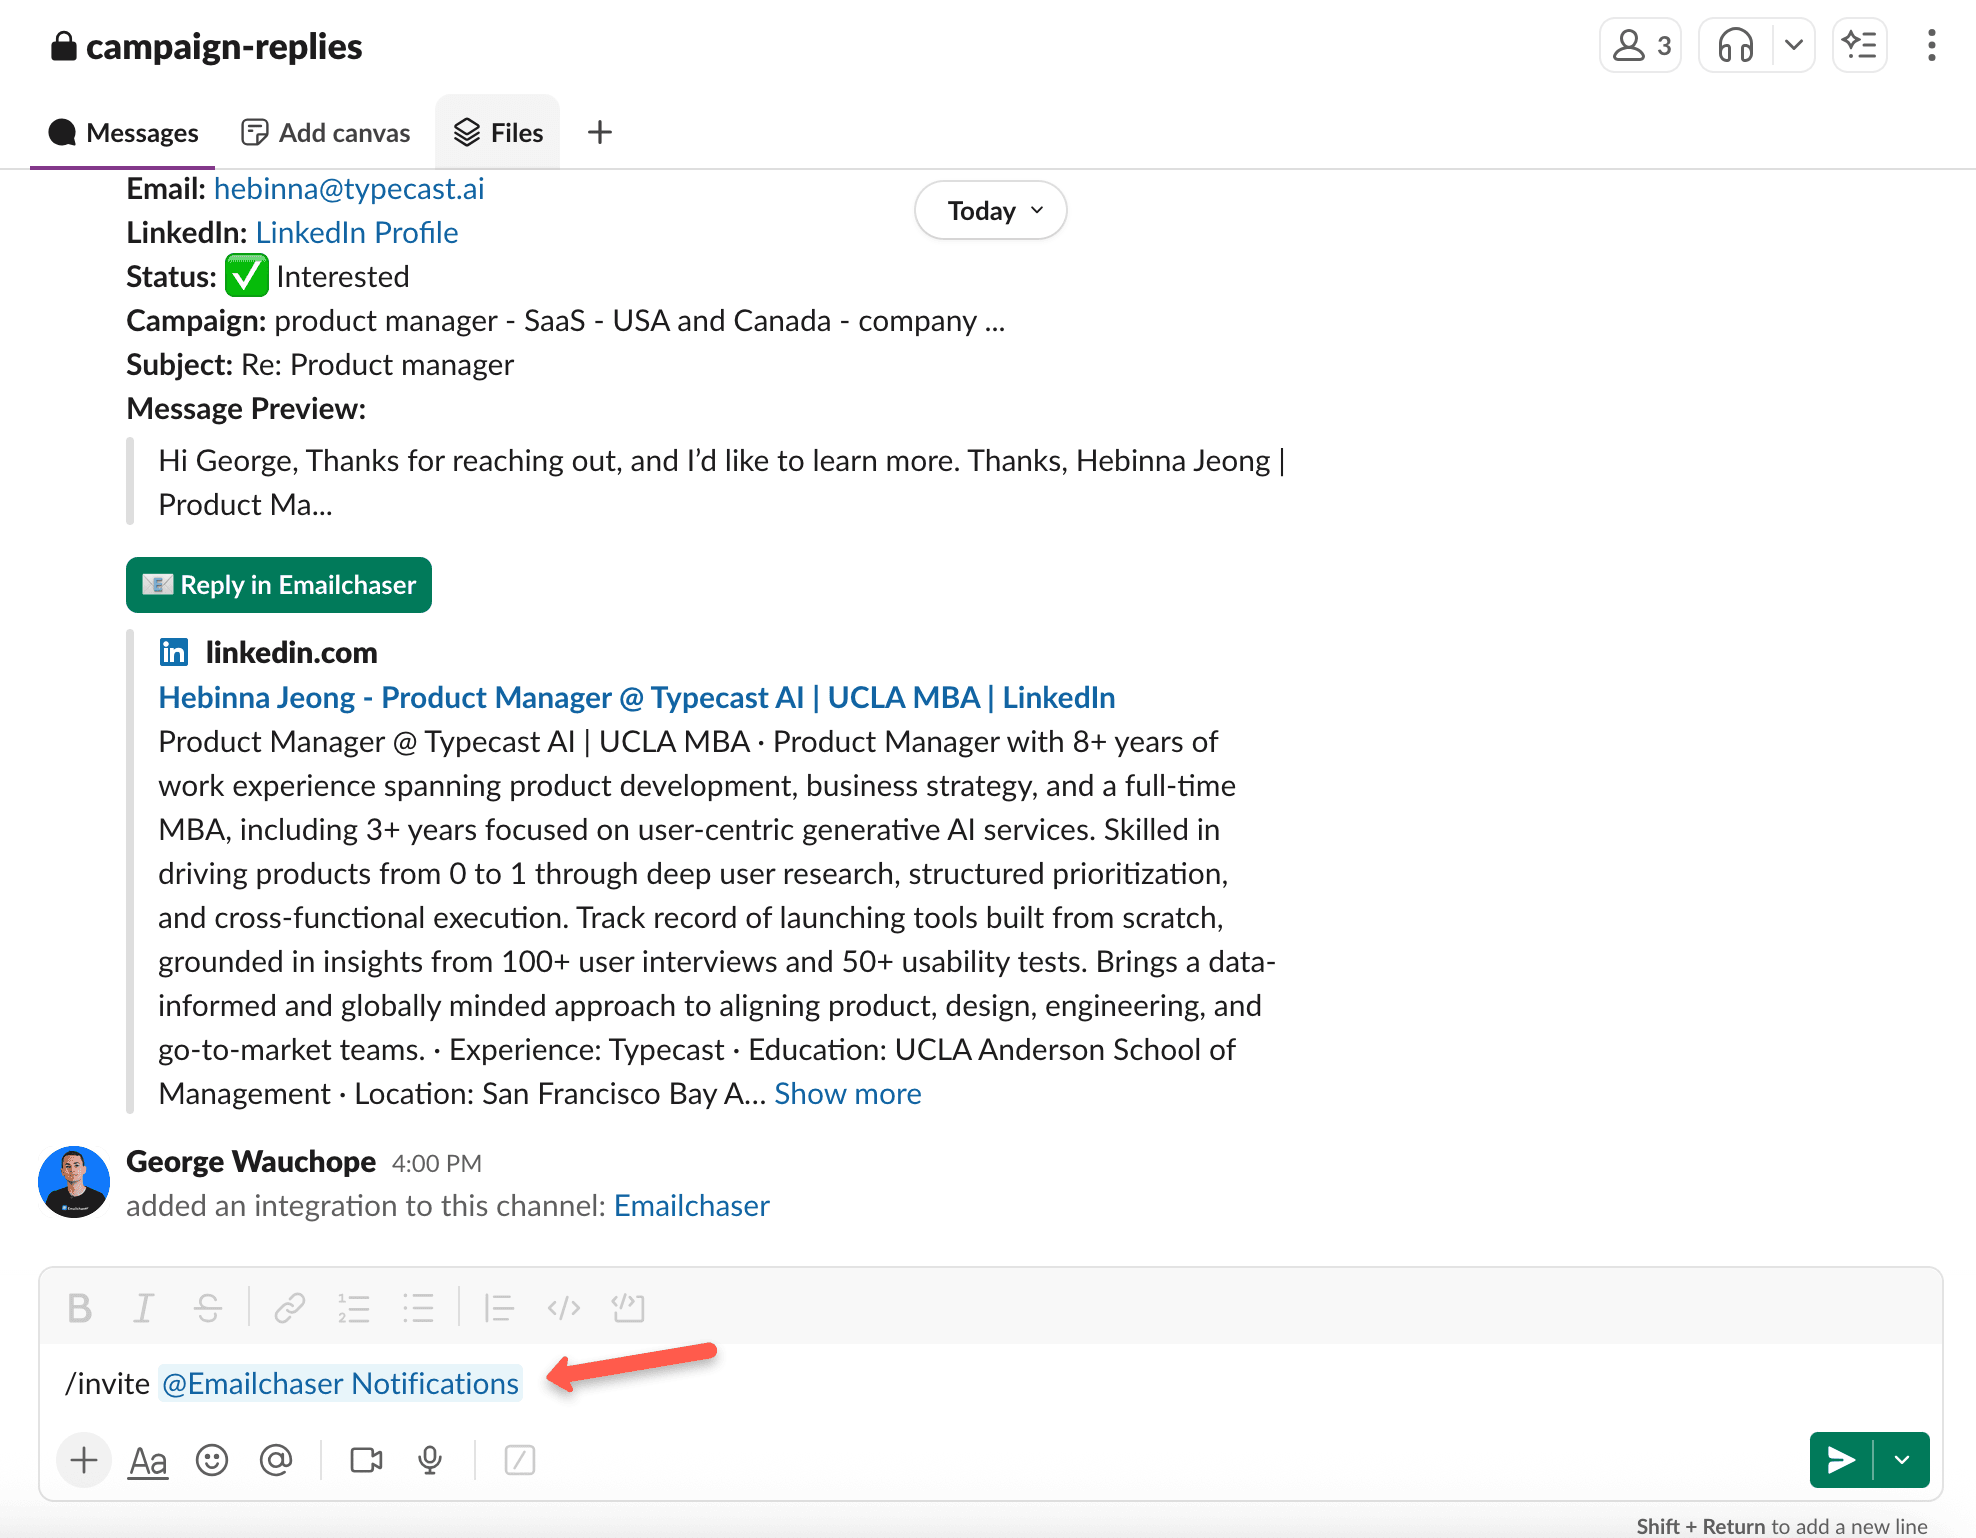Viewport: 1976px width, 1538px height.
Task: Open the Today date dropdown
Action: pyautogui.click(x=991, y=211)
